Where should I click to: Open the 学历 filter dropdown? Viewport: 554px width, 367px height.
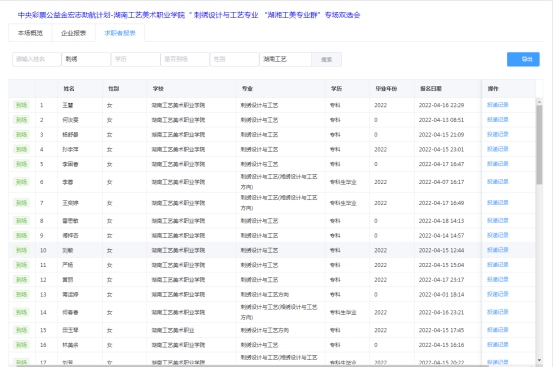(136, 59)
